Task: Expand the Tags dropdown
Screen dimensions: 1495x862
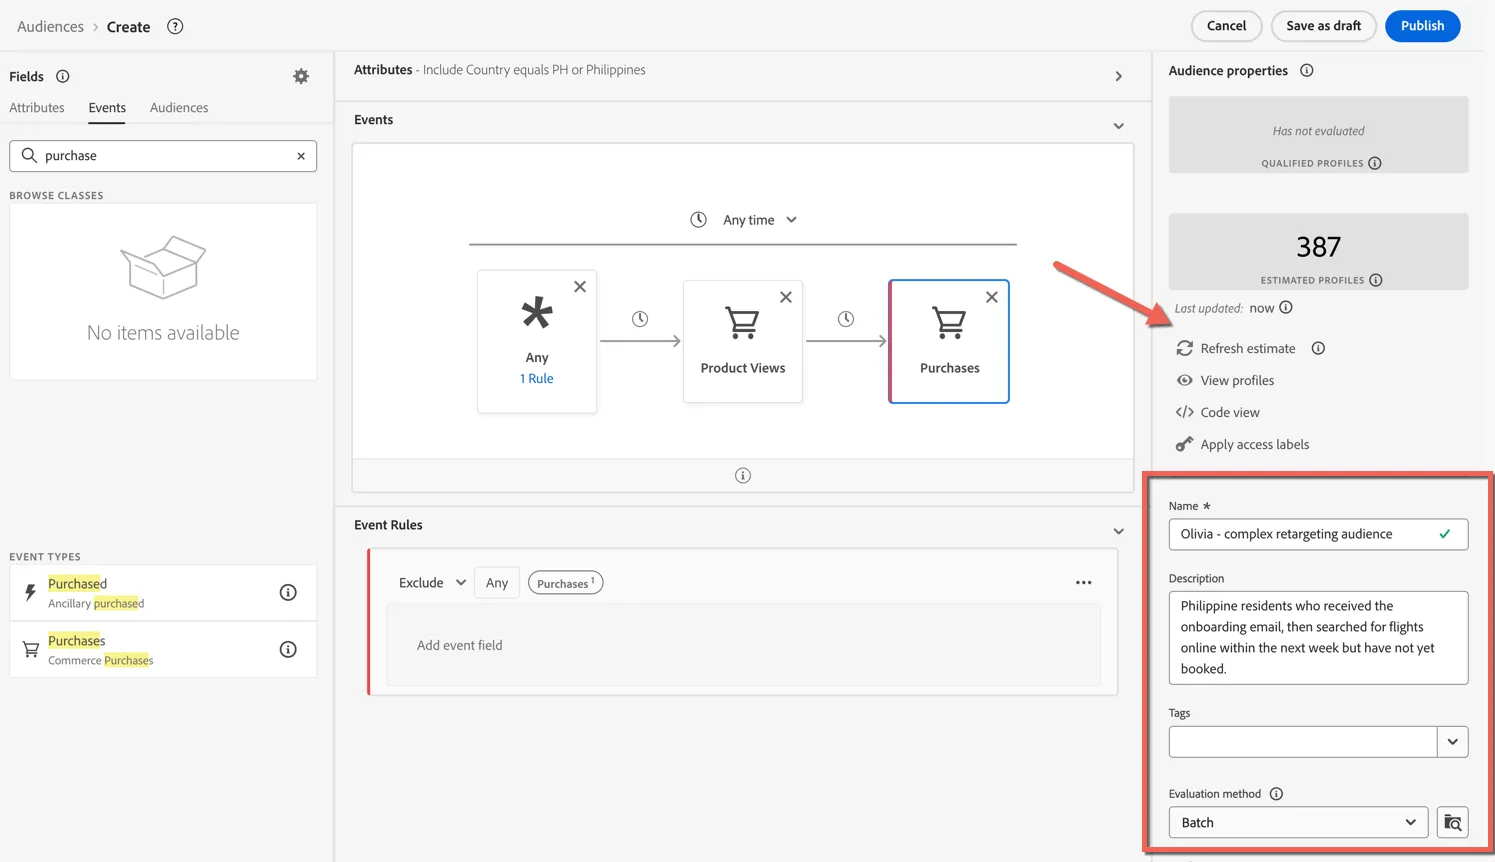Action: pyautogui.click(x=1453, y=742)
